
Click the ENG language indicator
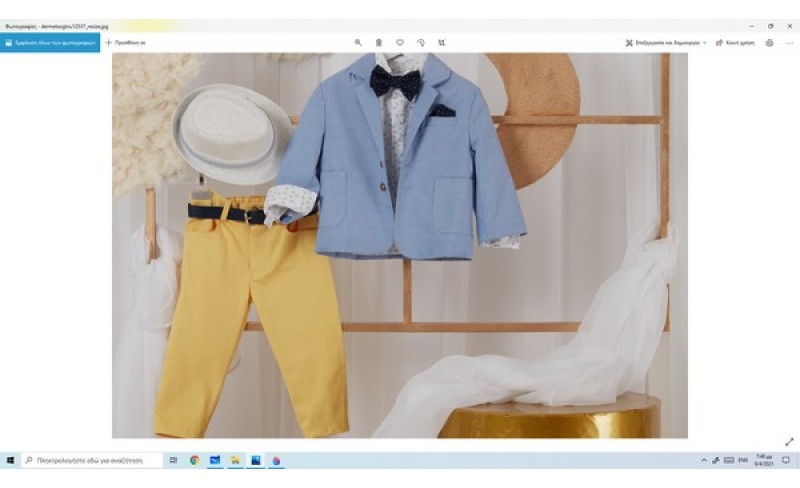(743, 460)
